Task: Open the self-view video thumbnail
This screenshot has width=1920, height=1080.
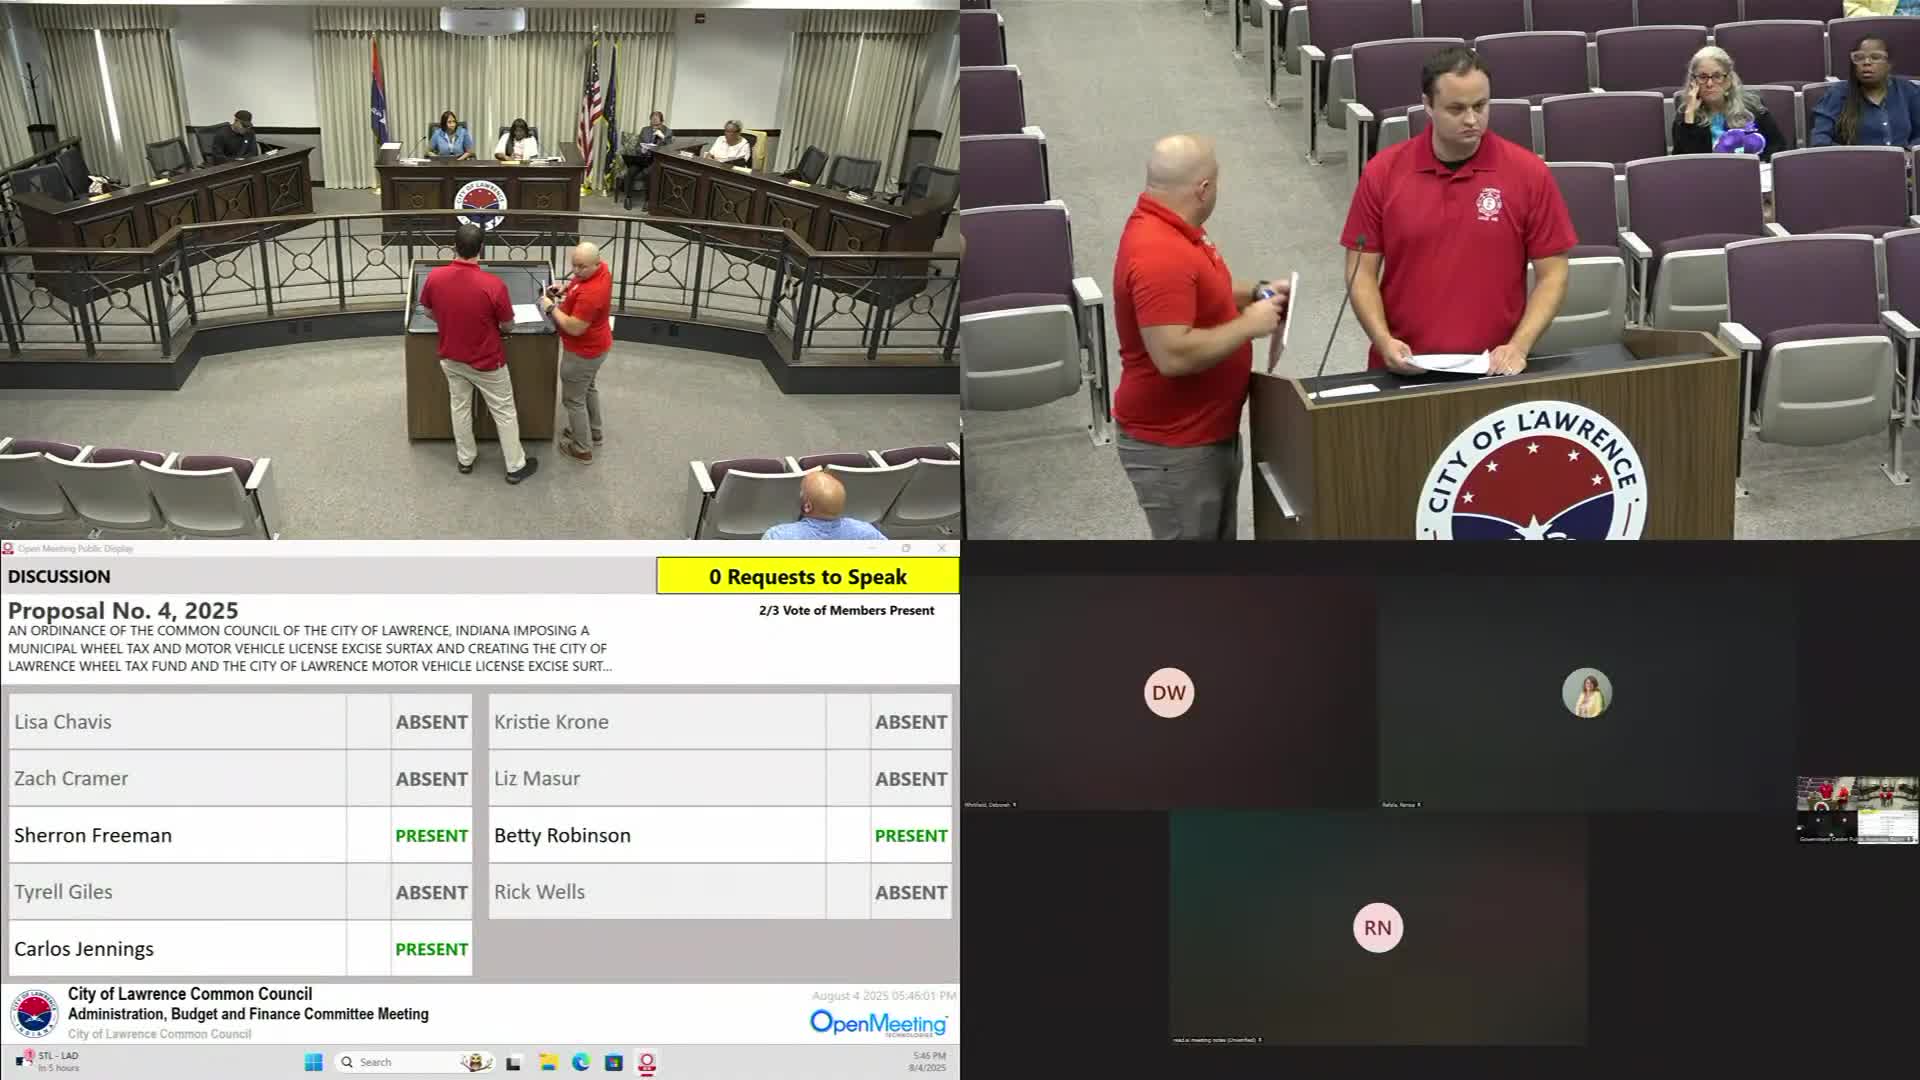Action: click(1857, 808)
